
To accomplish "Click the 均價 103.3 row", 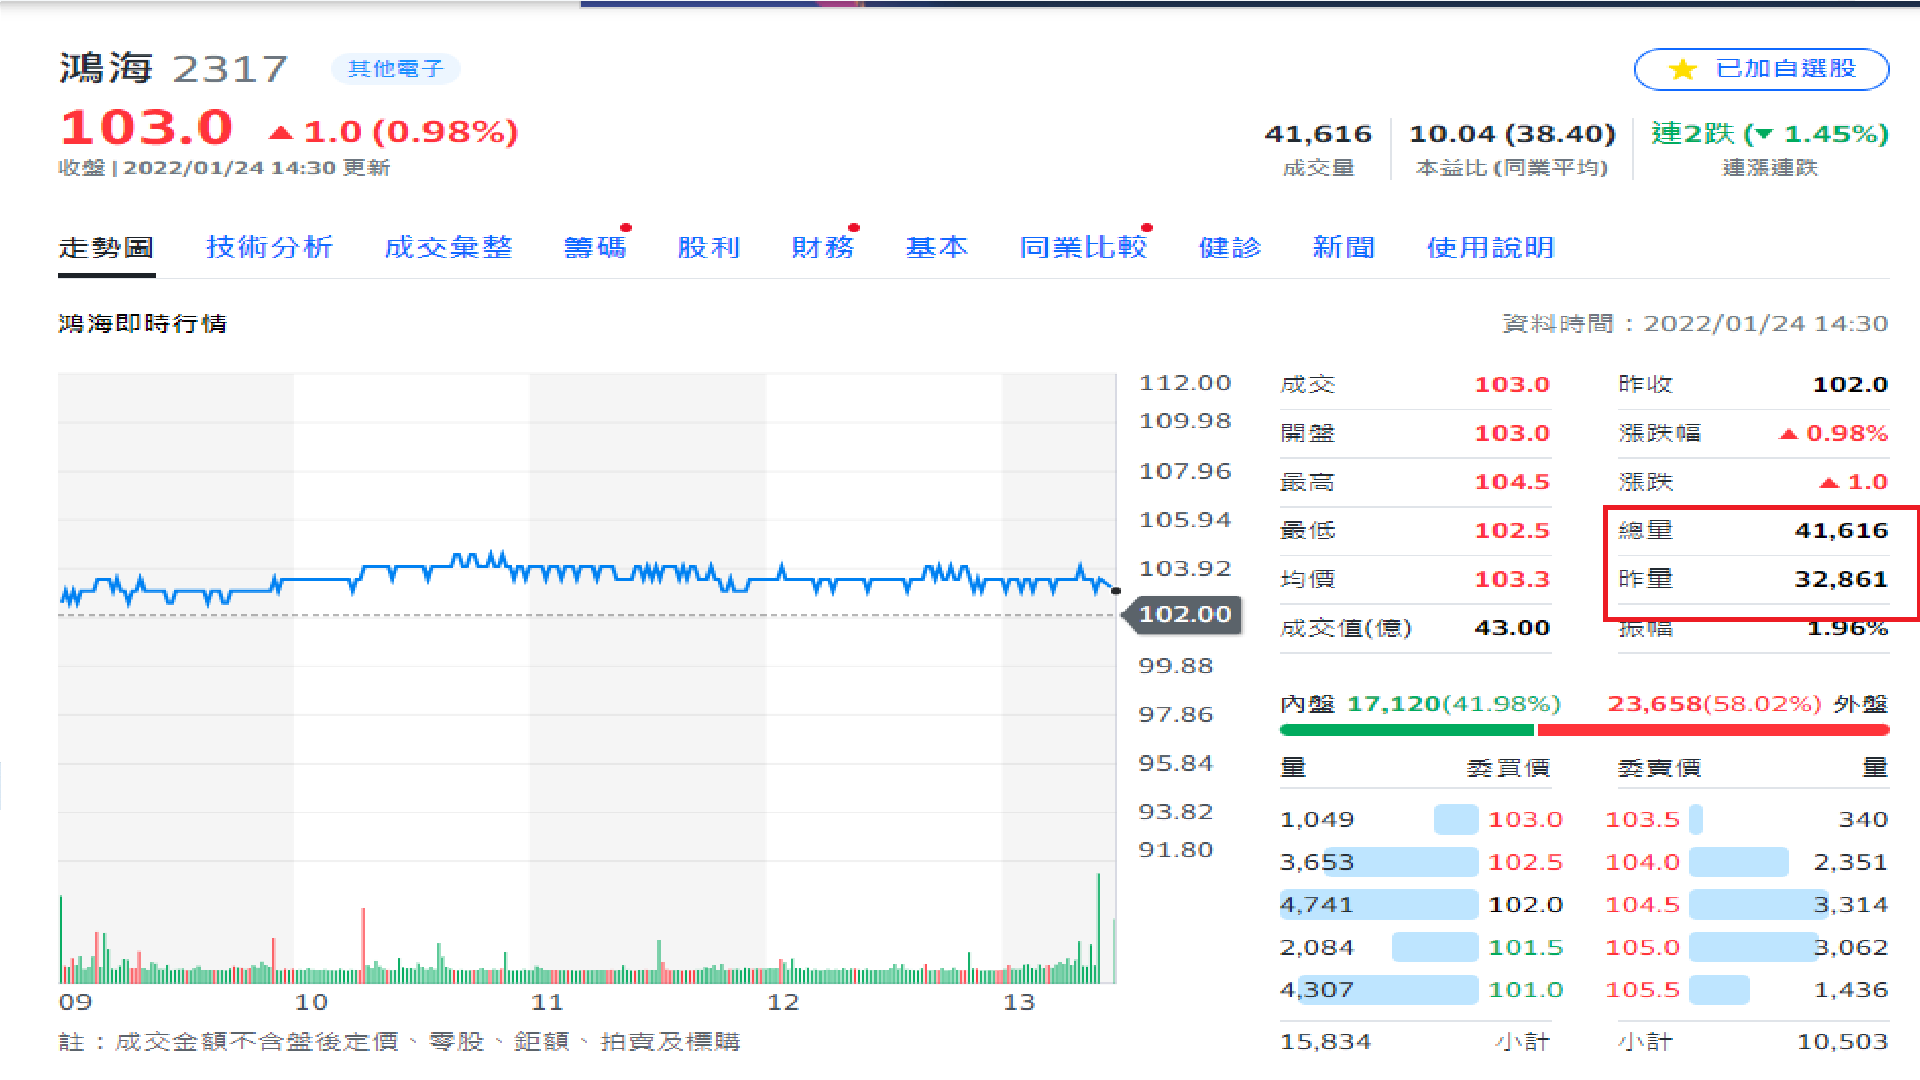I will (1415, 579).
